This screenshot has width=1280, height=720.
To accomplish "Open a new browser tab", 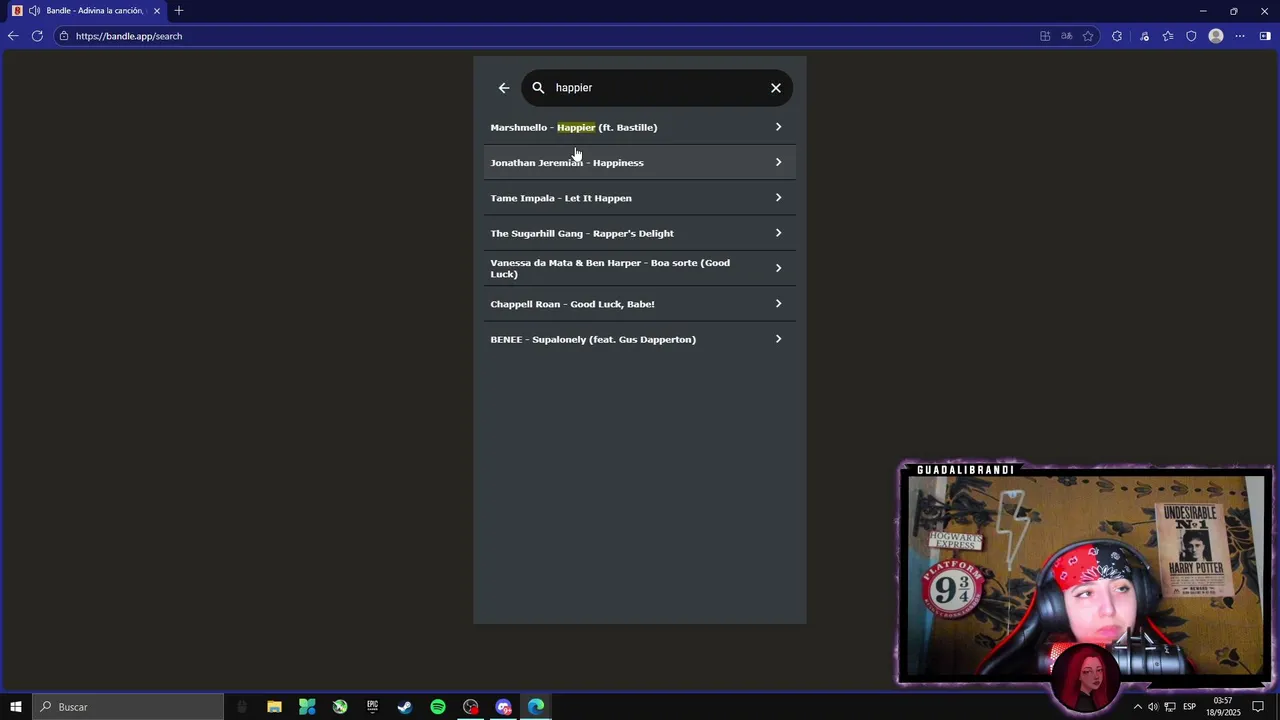I will (179, 11).
